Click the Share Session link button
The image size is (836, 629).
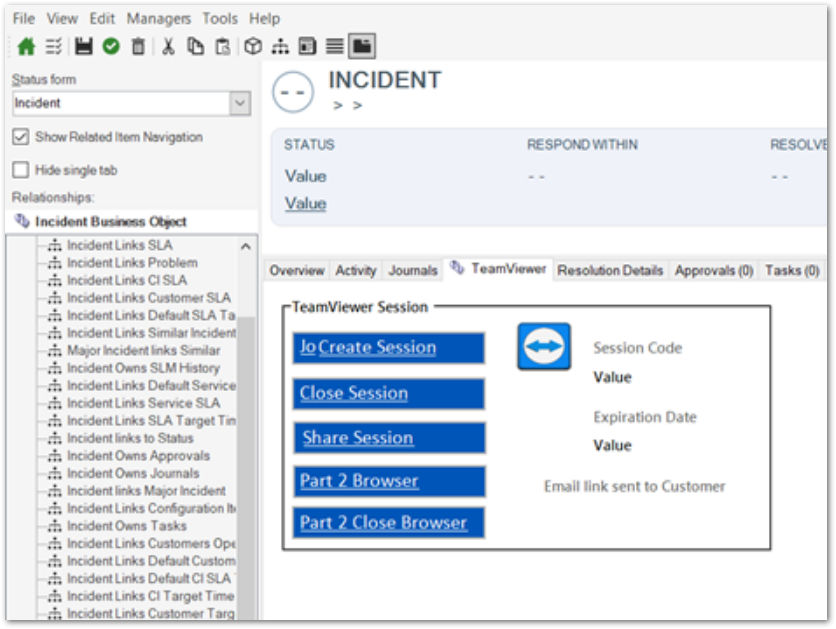point(389,438)
